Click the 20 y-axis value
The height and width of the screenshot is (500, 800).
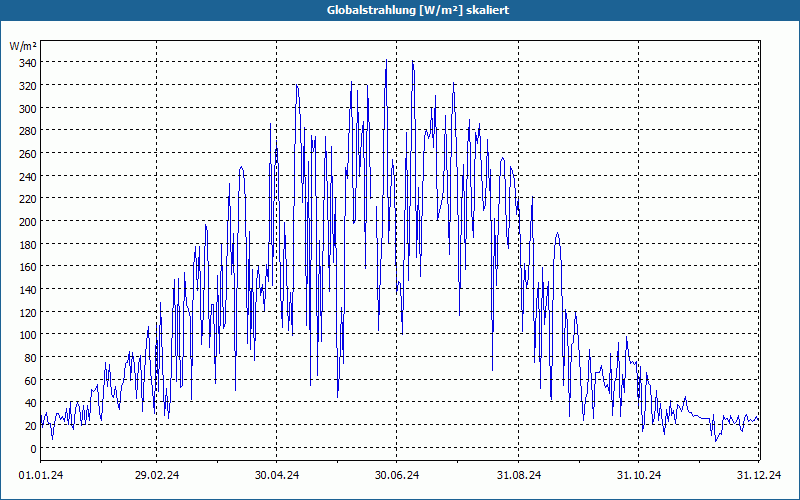(31, 427)
